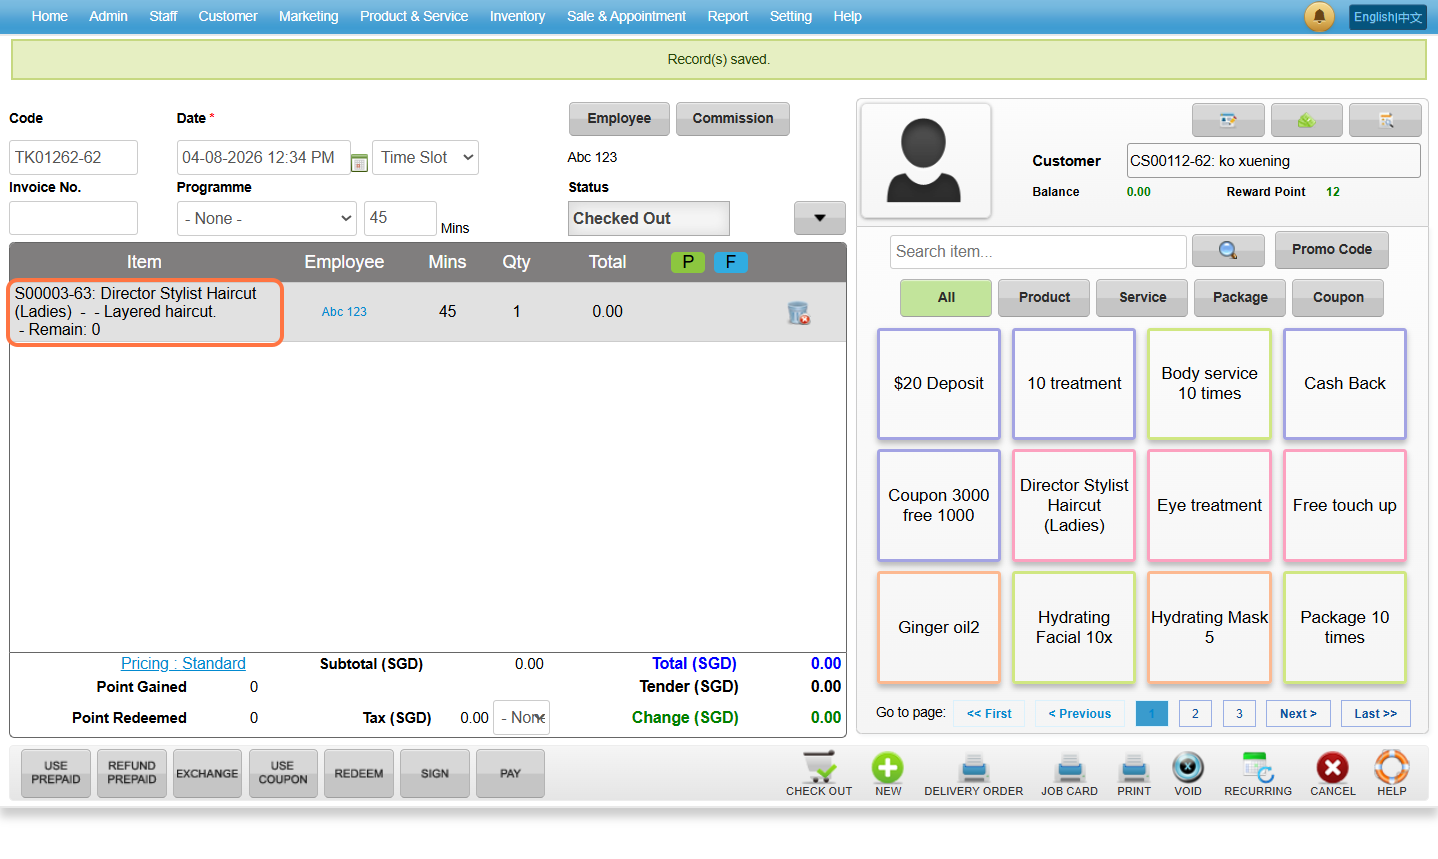This screenshot has height=859, width=1438.
Task: Open the Staff menu
Action: click(x=163, y=16)
